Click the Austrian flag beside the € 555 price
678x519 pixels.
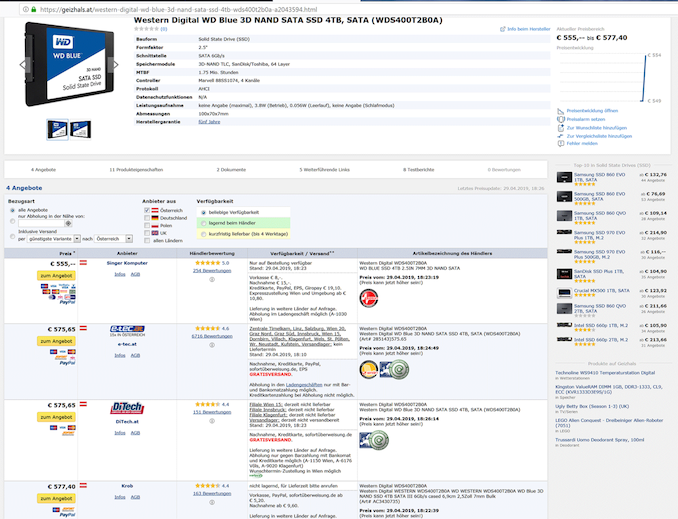tap(84, 262)
